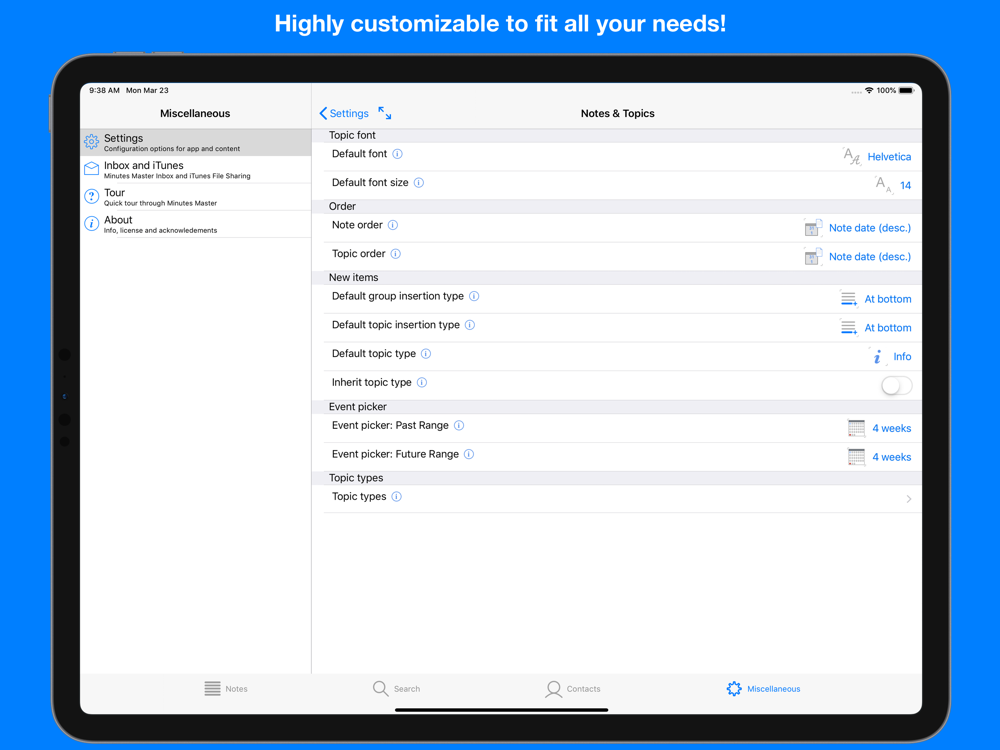Change Past Range 4 weeks value

892,429
